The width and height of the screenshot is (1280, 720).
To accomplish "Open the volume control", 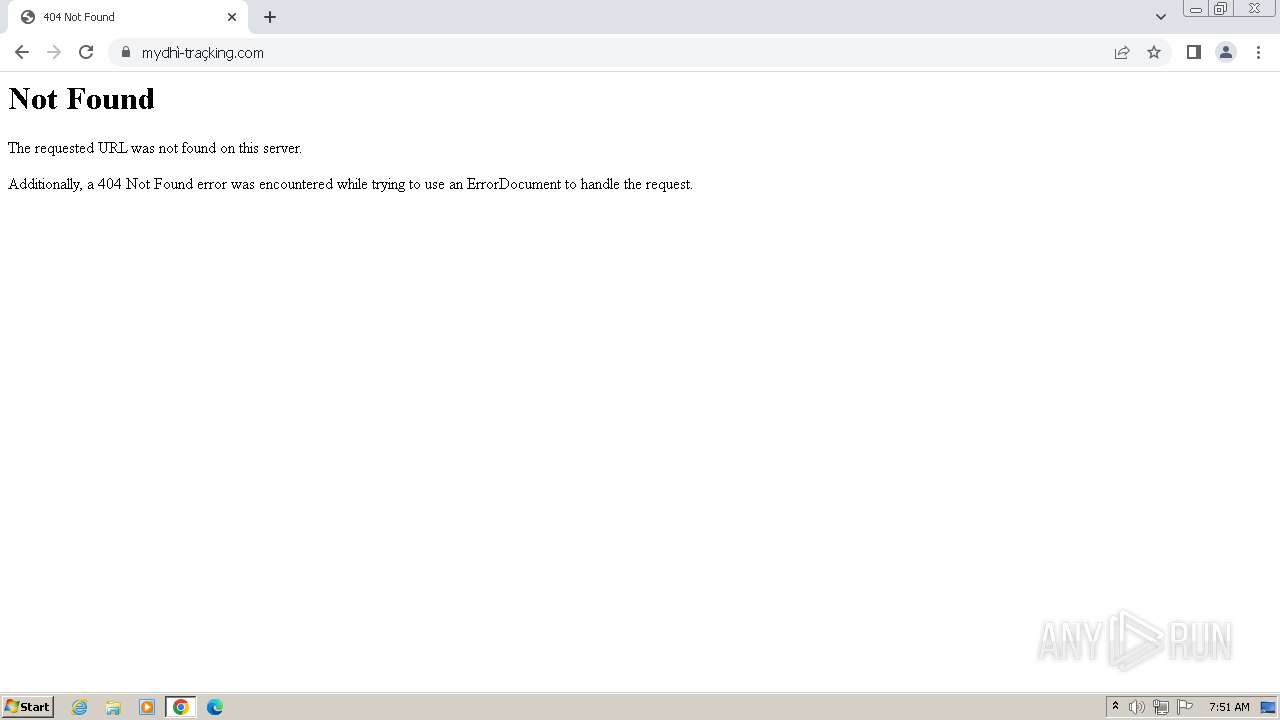I will (x=1137, y=707).
